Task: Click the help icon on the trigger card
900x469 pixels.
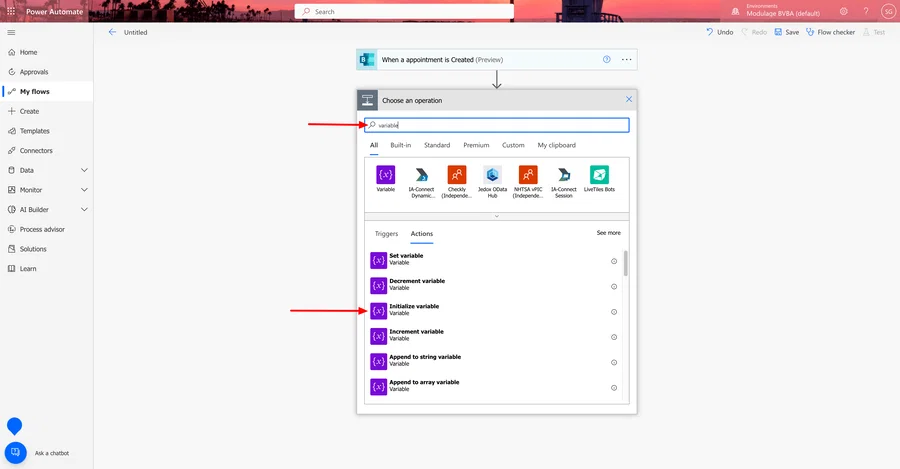Action: point(607,59)
